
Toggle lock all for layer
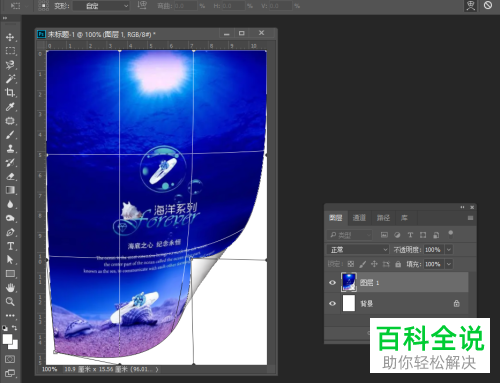click(398, 264)
